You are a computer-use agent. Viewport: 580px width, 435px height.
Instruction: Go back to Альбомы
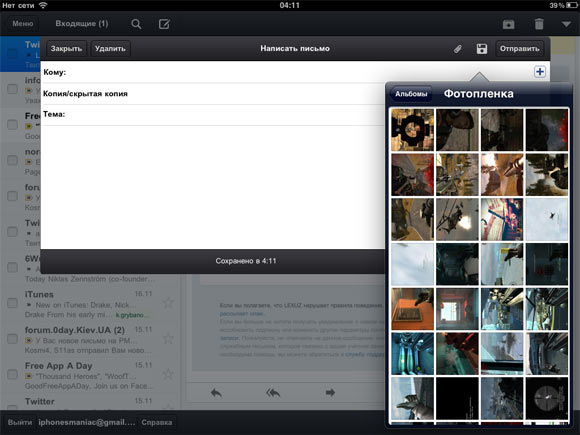411,94
